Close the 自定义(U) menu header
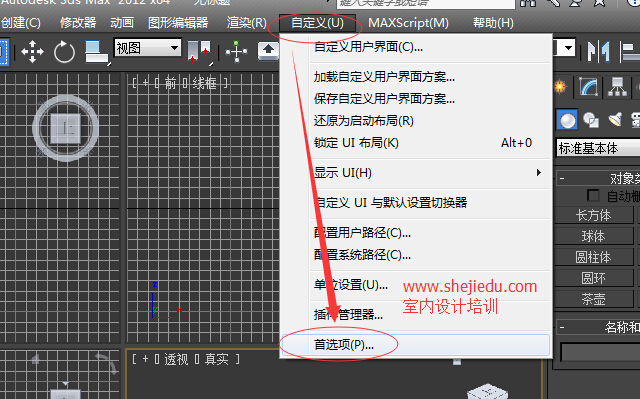640x399 pixels. click(317, 23)
